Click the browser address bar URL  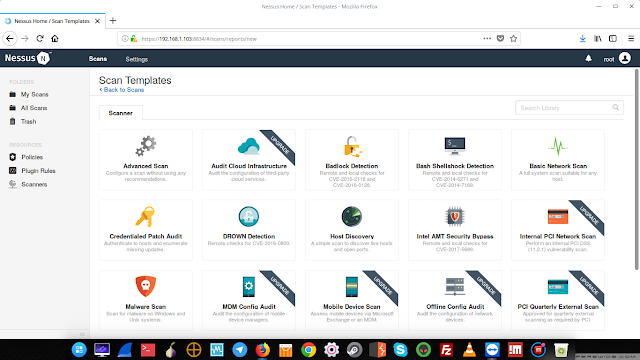[x=199, y=39]
